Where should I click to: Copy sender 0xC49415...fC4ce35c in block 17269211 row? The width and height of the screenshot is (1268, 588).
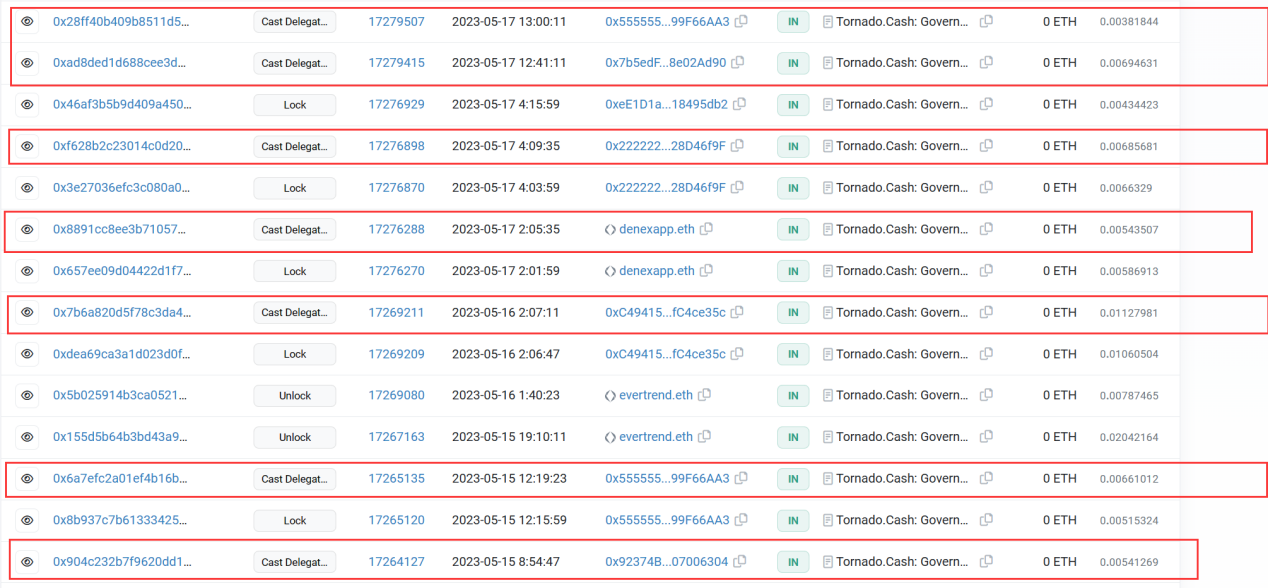[x=738, y=312]
